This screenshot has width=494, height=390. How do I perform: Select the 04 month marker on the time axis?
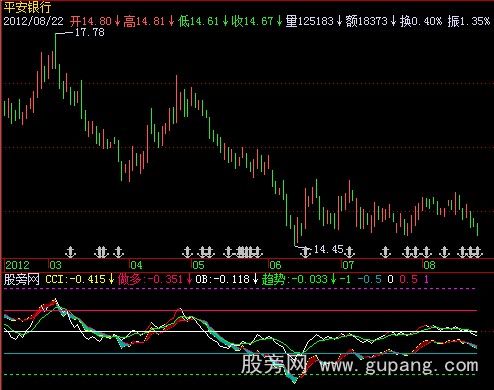tap(136, 265)
